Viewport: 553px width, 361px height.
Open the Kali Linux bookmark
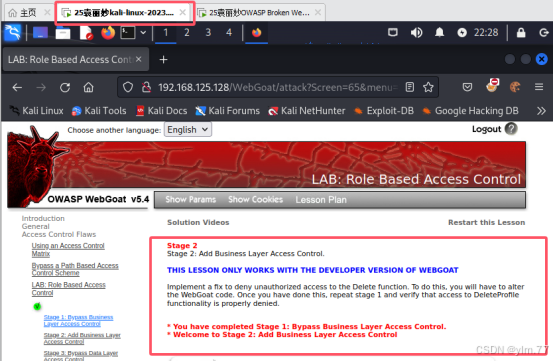(36, 111)
